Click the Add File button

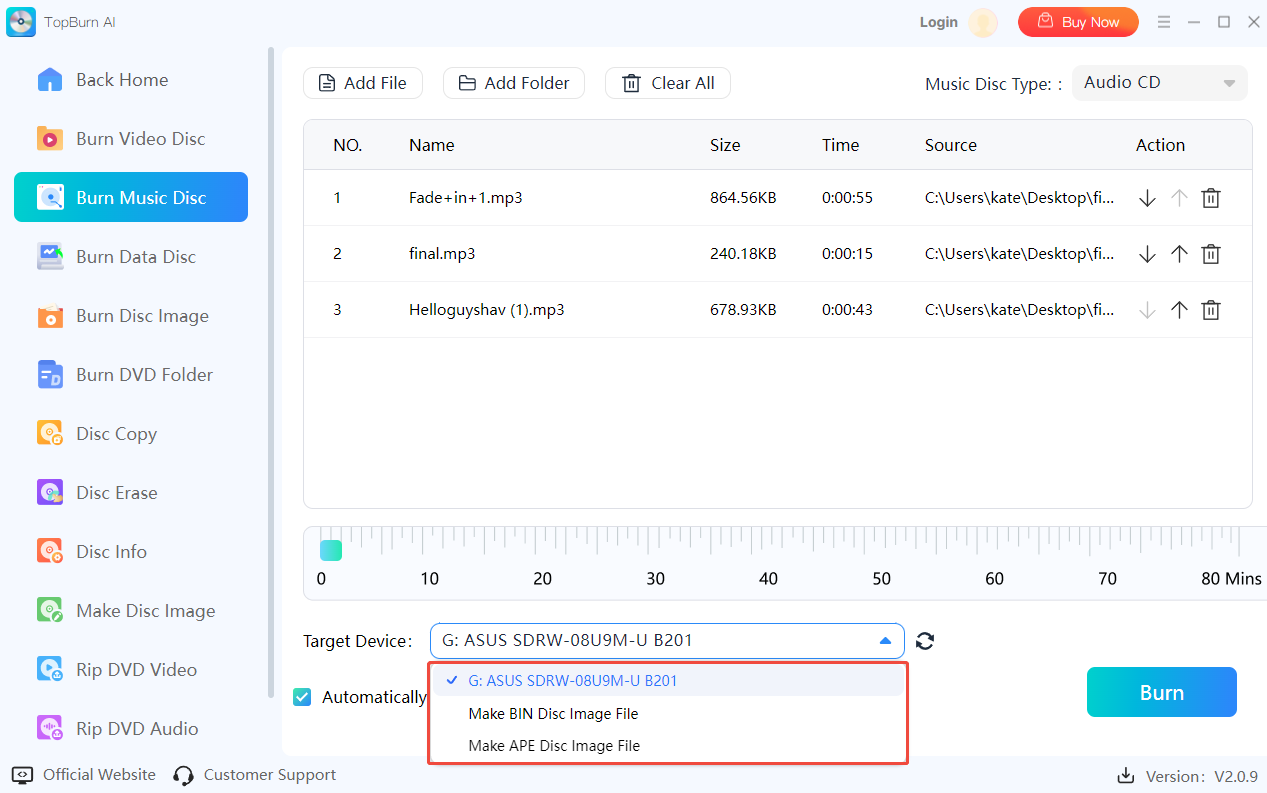tap(362, 83)
